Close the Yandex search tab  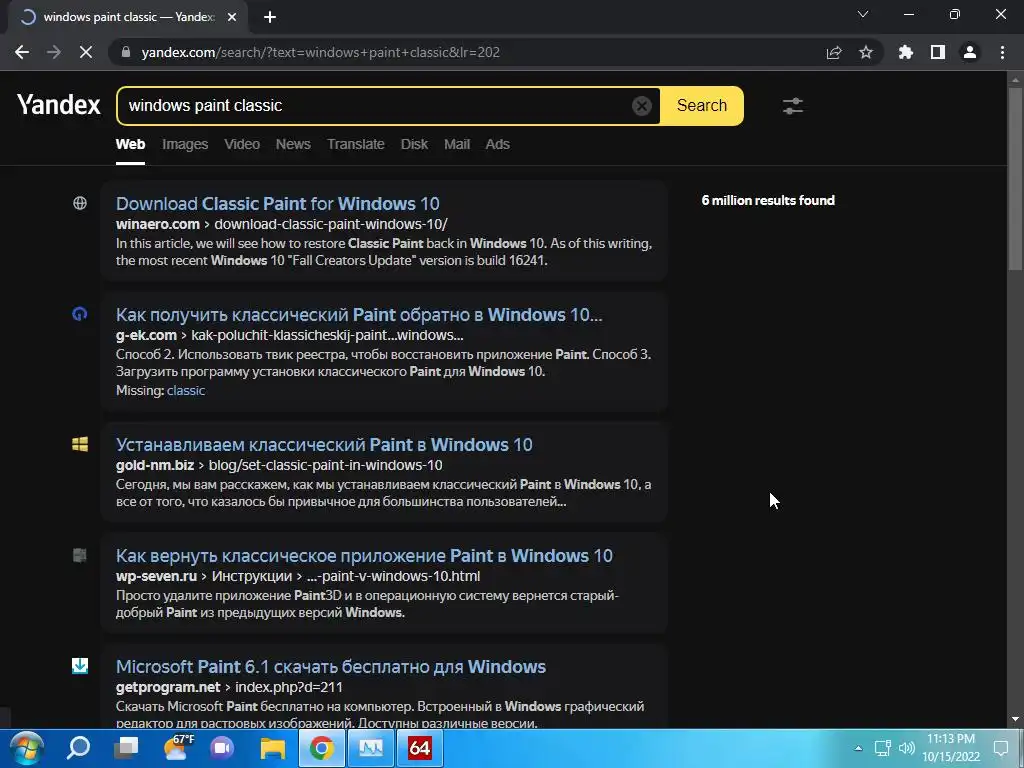232,17
